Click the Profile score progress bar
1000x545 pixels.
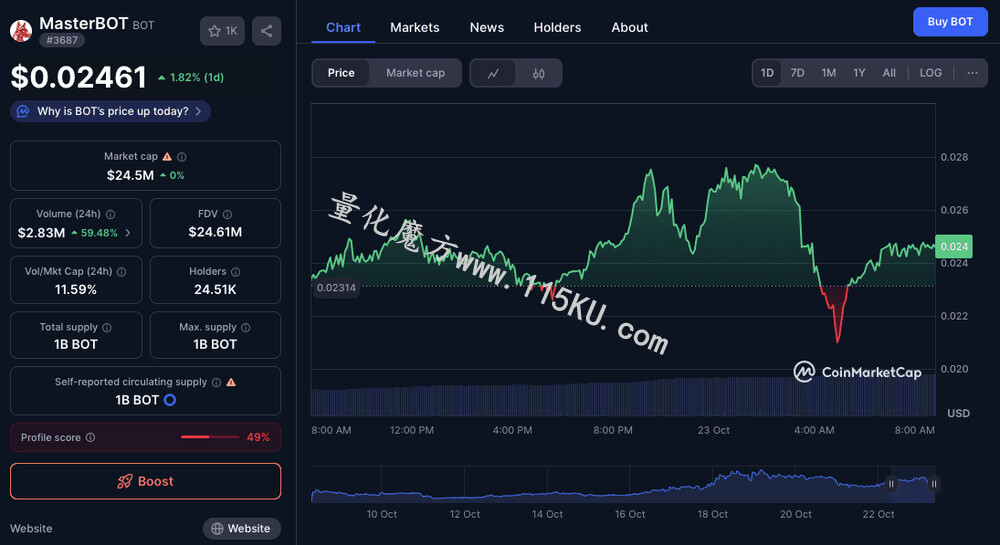[209, 437]
